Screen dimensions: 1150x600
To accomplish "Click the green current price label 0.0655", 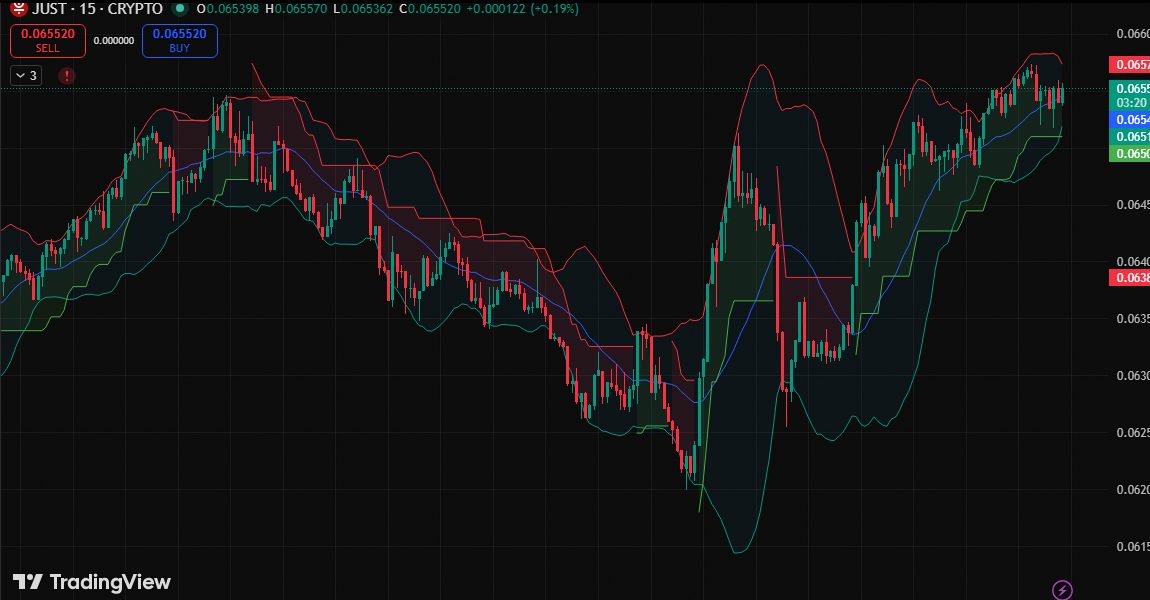I will [1129, 89].
